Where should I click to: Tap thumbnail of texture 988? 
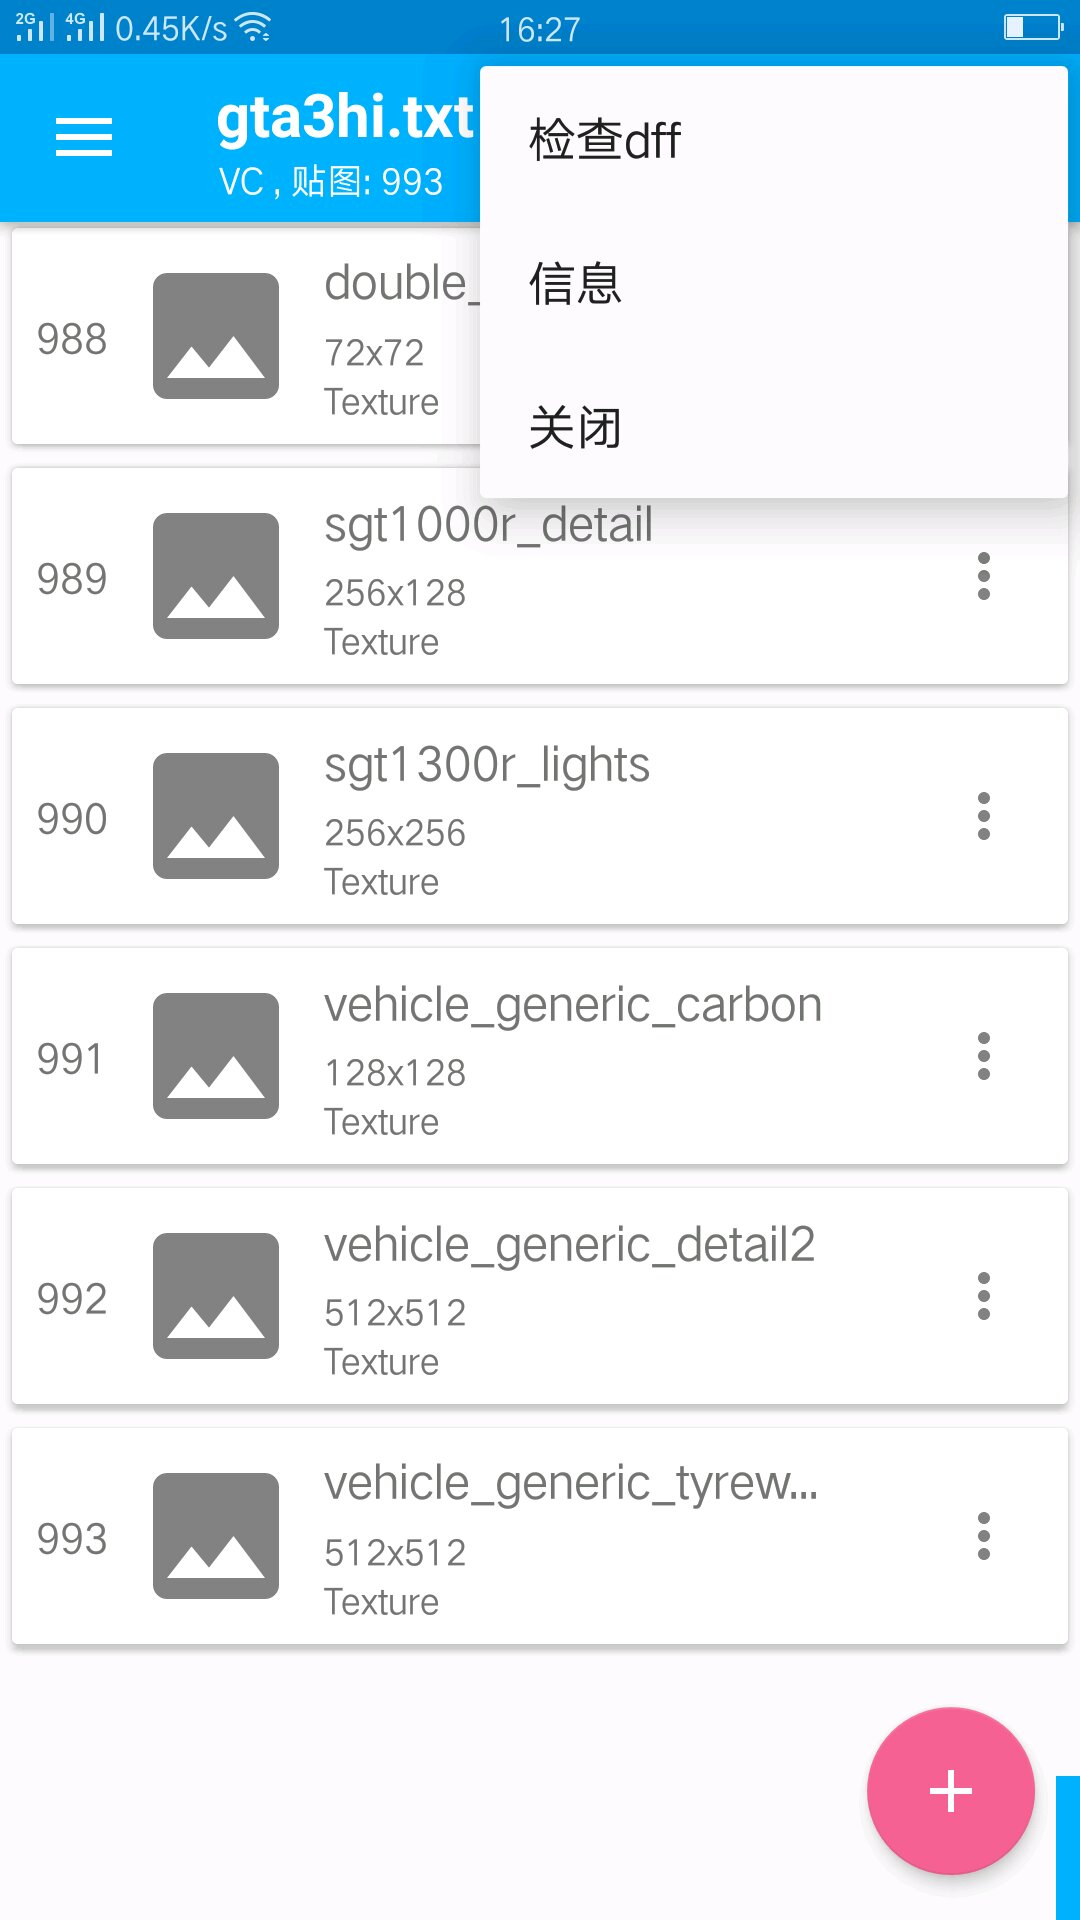click(216, 336)
